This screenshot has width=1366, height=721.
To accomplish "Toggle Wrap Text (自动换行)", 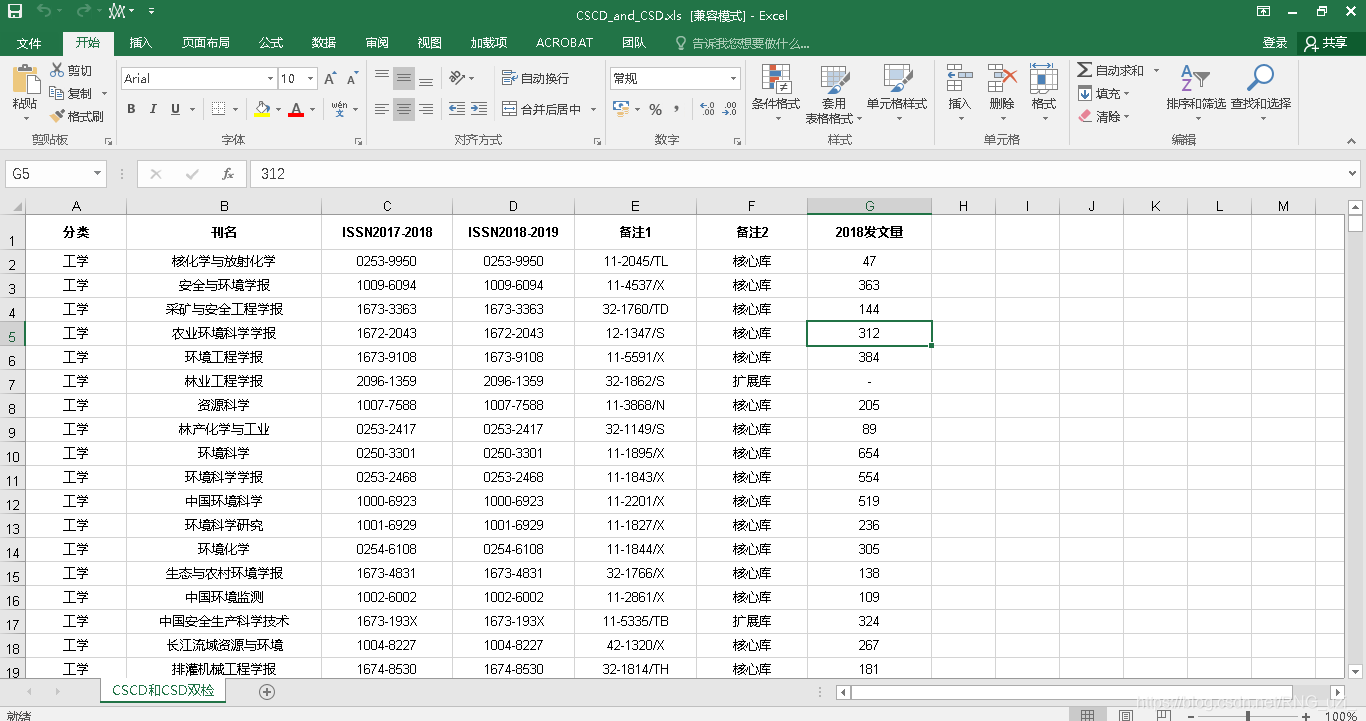I will click(535, 78).
